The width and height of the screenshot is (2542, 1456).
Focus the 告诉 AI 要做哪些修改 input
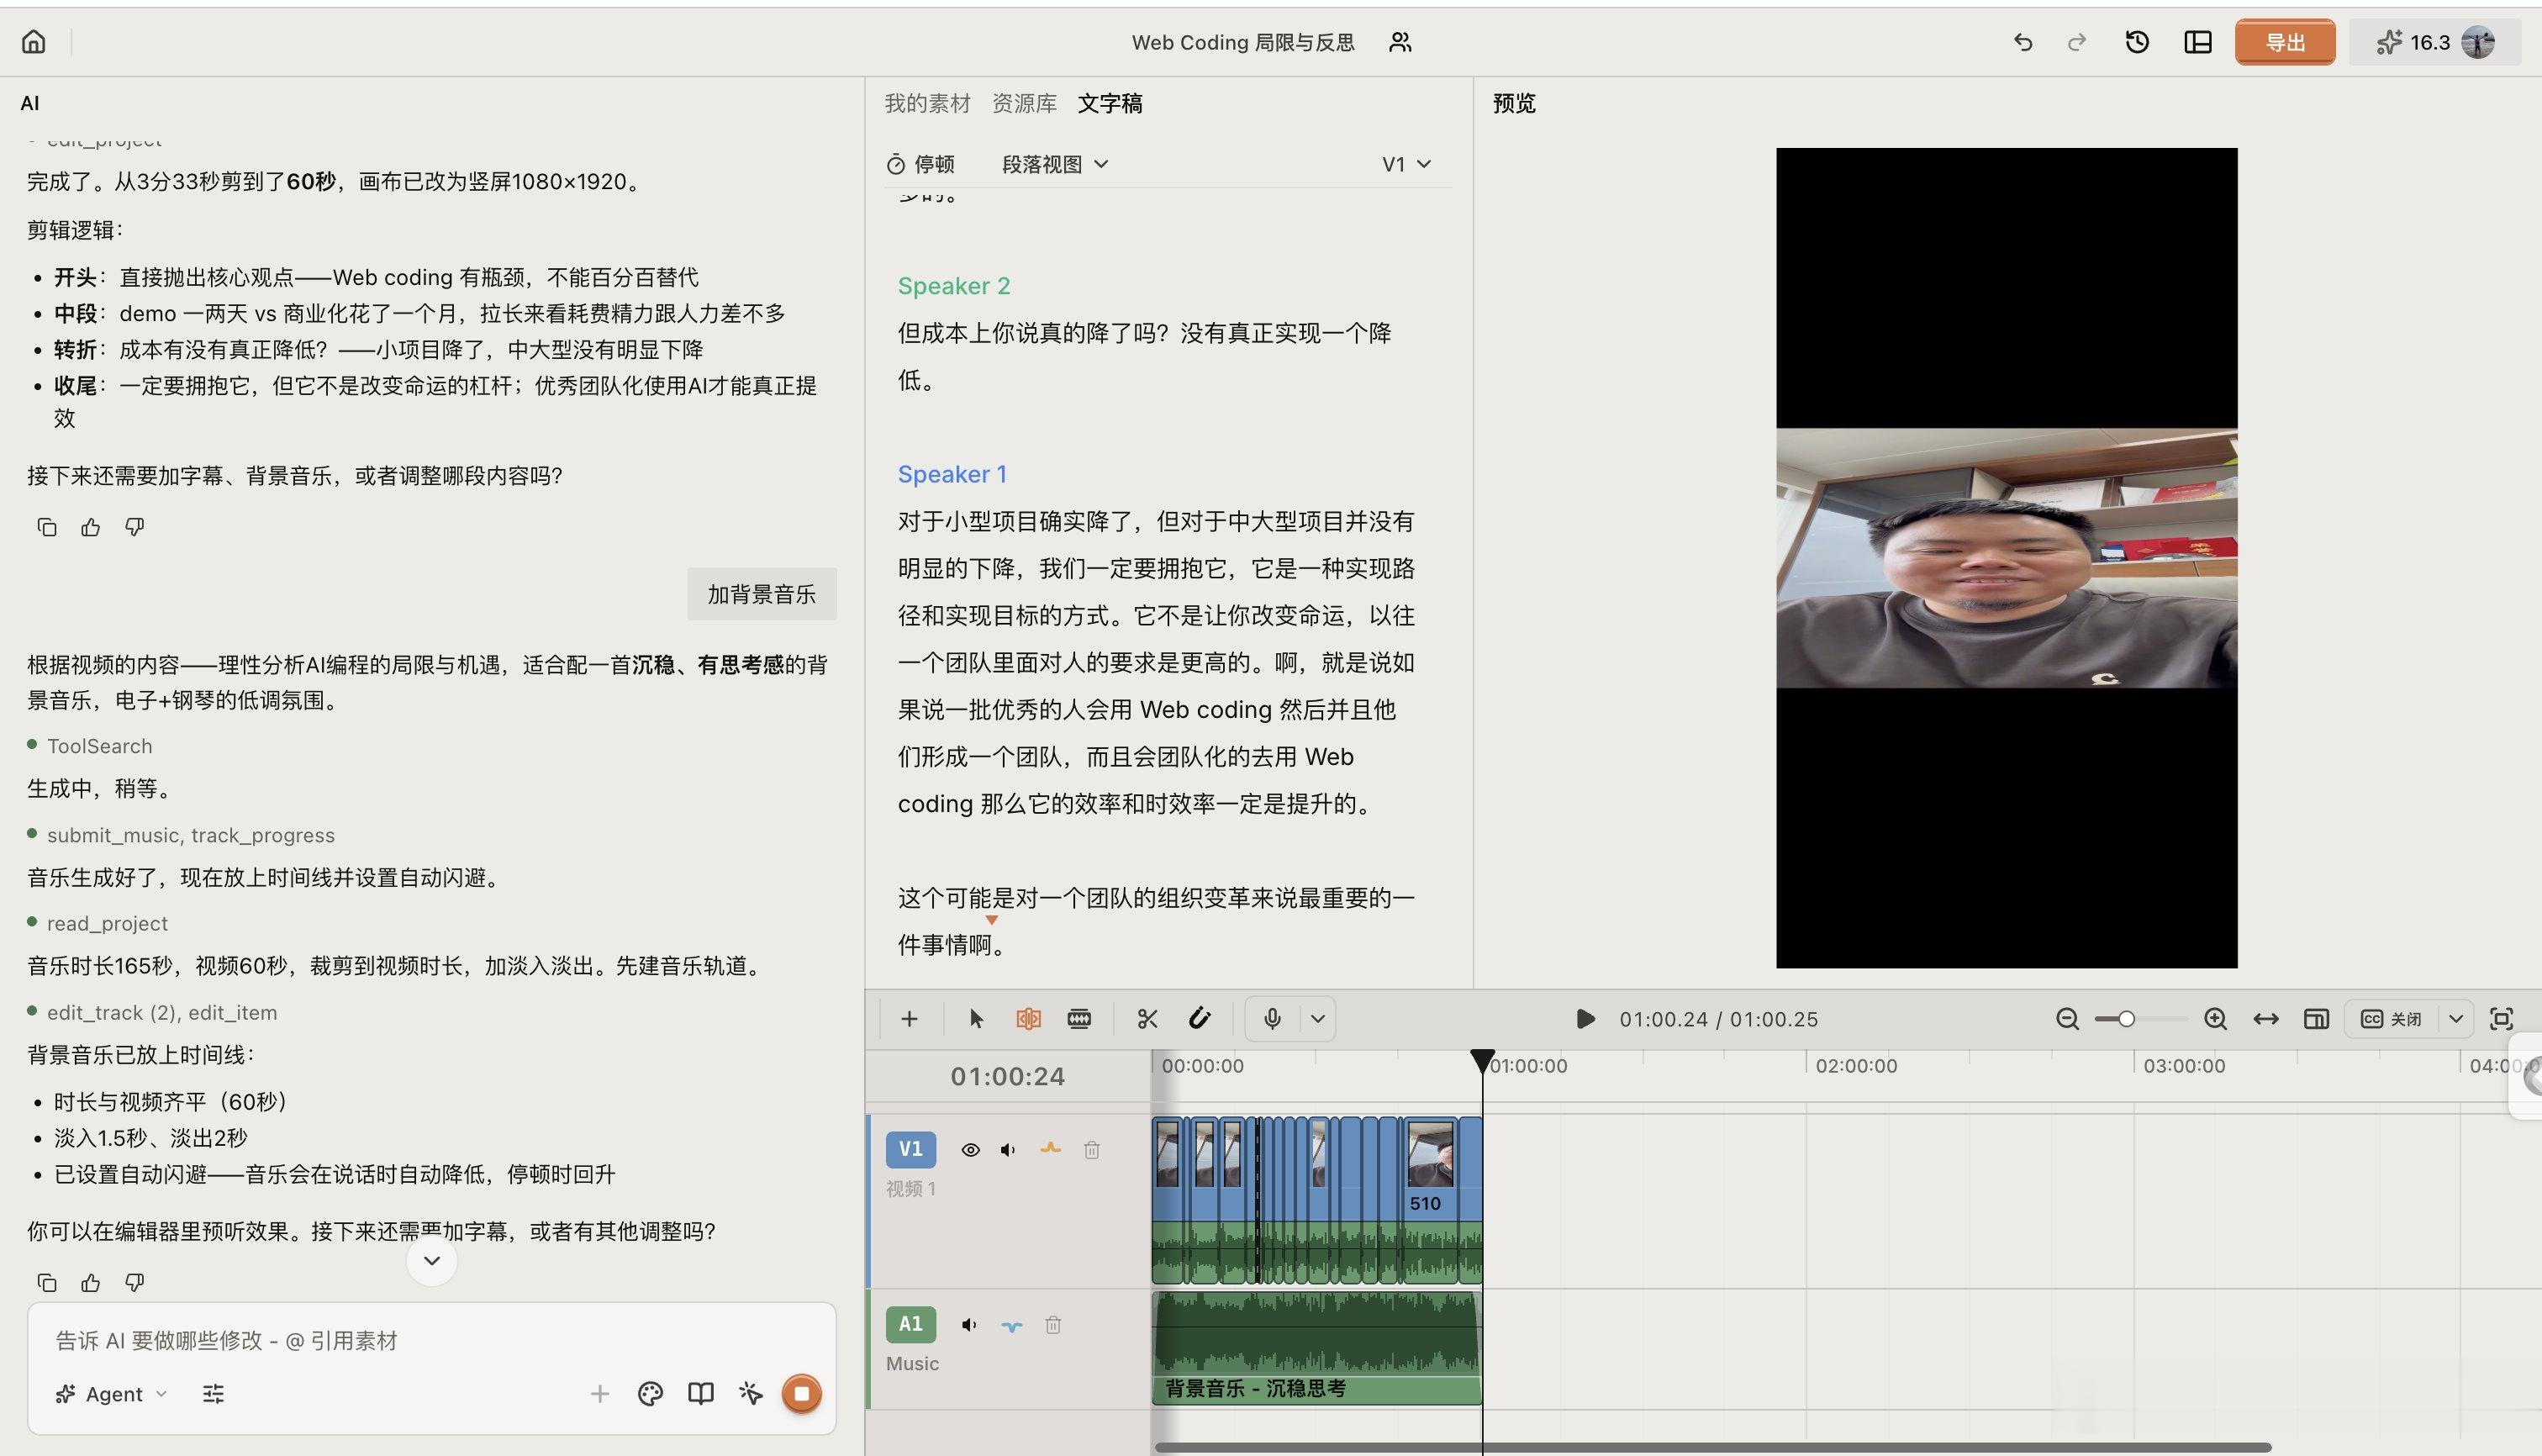(x=430, y=1340)
